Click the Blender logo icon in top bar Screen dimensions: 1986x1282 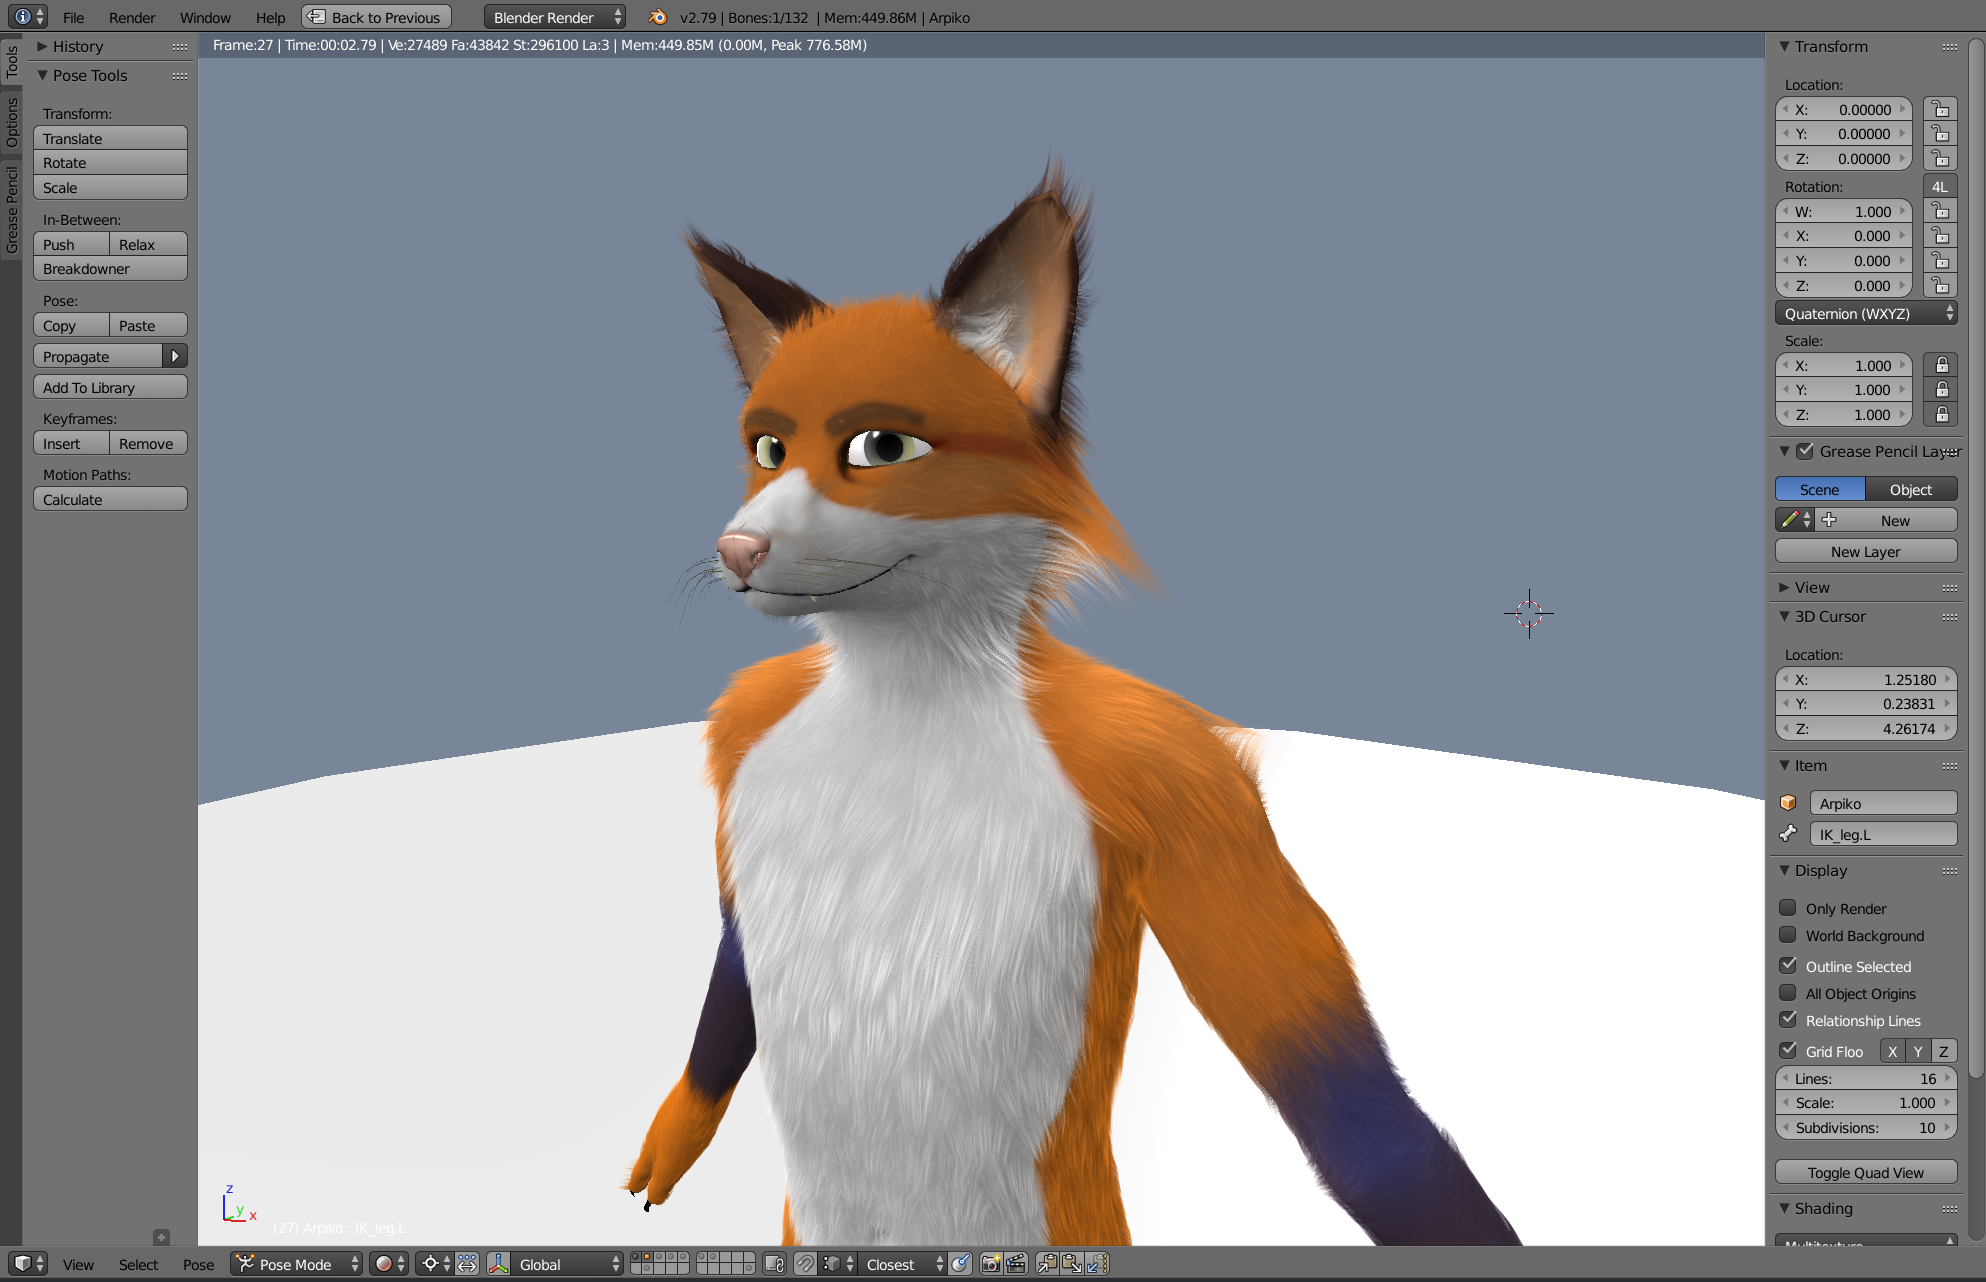(x=657, y=17)
